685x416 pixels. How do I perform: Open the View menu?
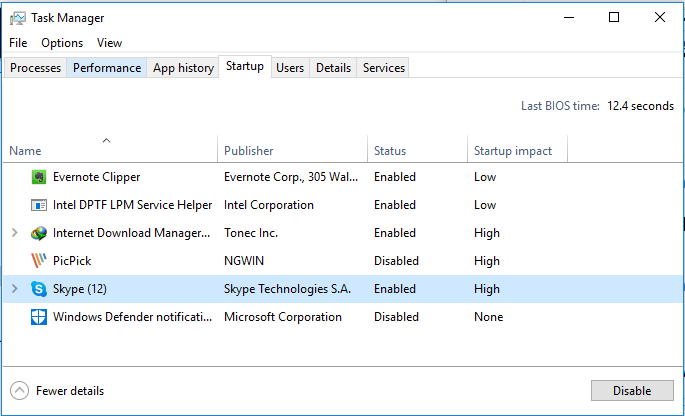coord(109,43)
